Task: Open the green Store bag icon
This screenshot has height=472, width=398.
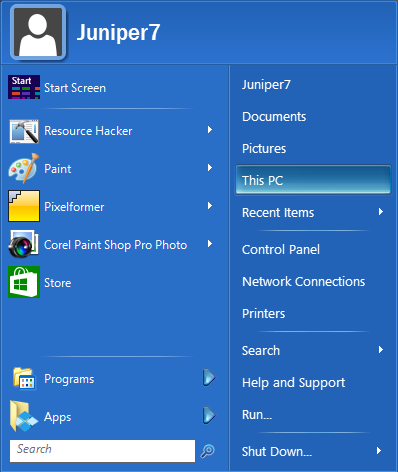Action: click(x=24, y=282)
